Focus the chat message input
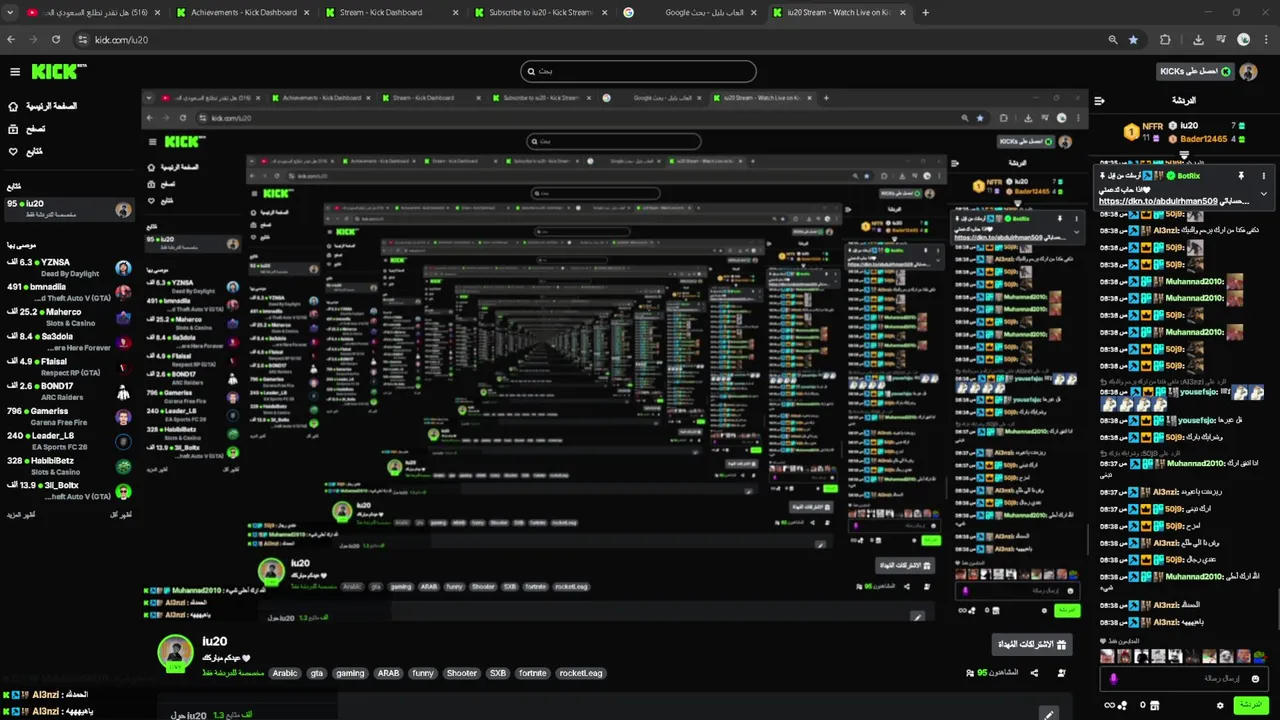1280x720 pixels. pyautogui.click(x=1182, y=679)
